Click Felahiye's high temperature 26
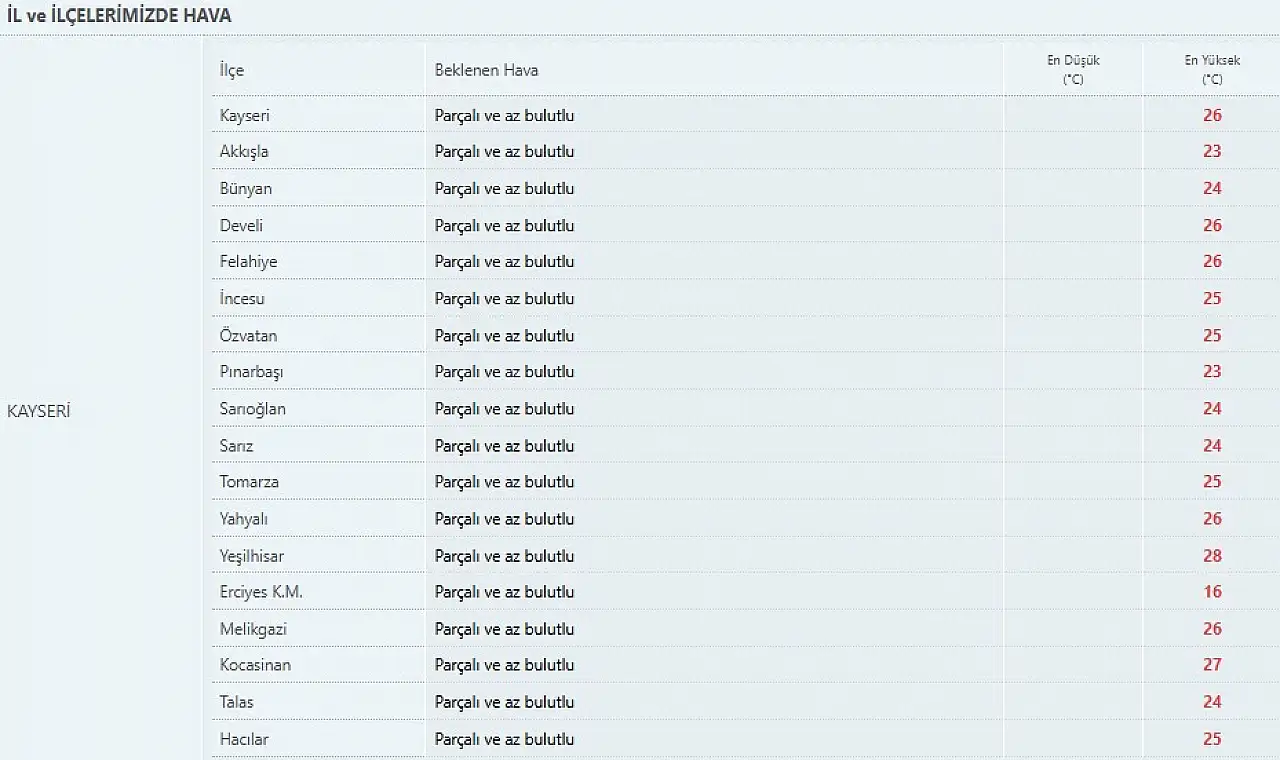This screenshot has width=1280, height=760. point(1212,262)
